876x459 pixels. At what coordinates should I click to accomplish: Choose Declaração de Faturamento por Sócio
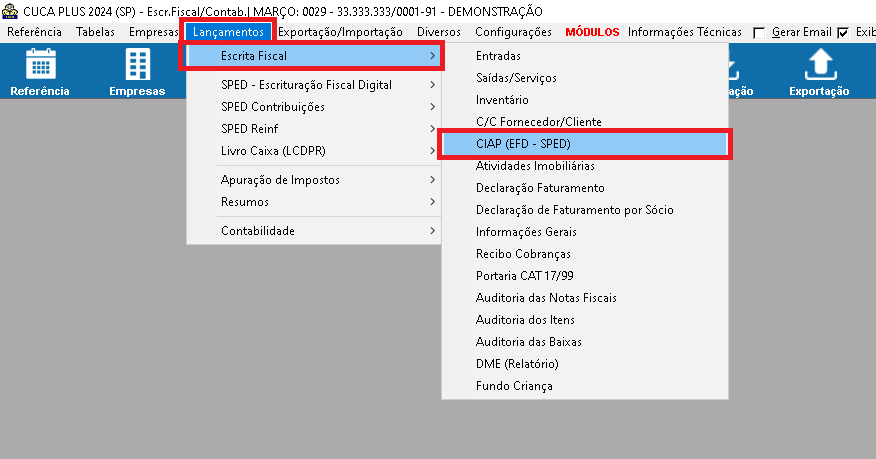click(x=585, y=210)
